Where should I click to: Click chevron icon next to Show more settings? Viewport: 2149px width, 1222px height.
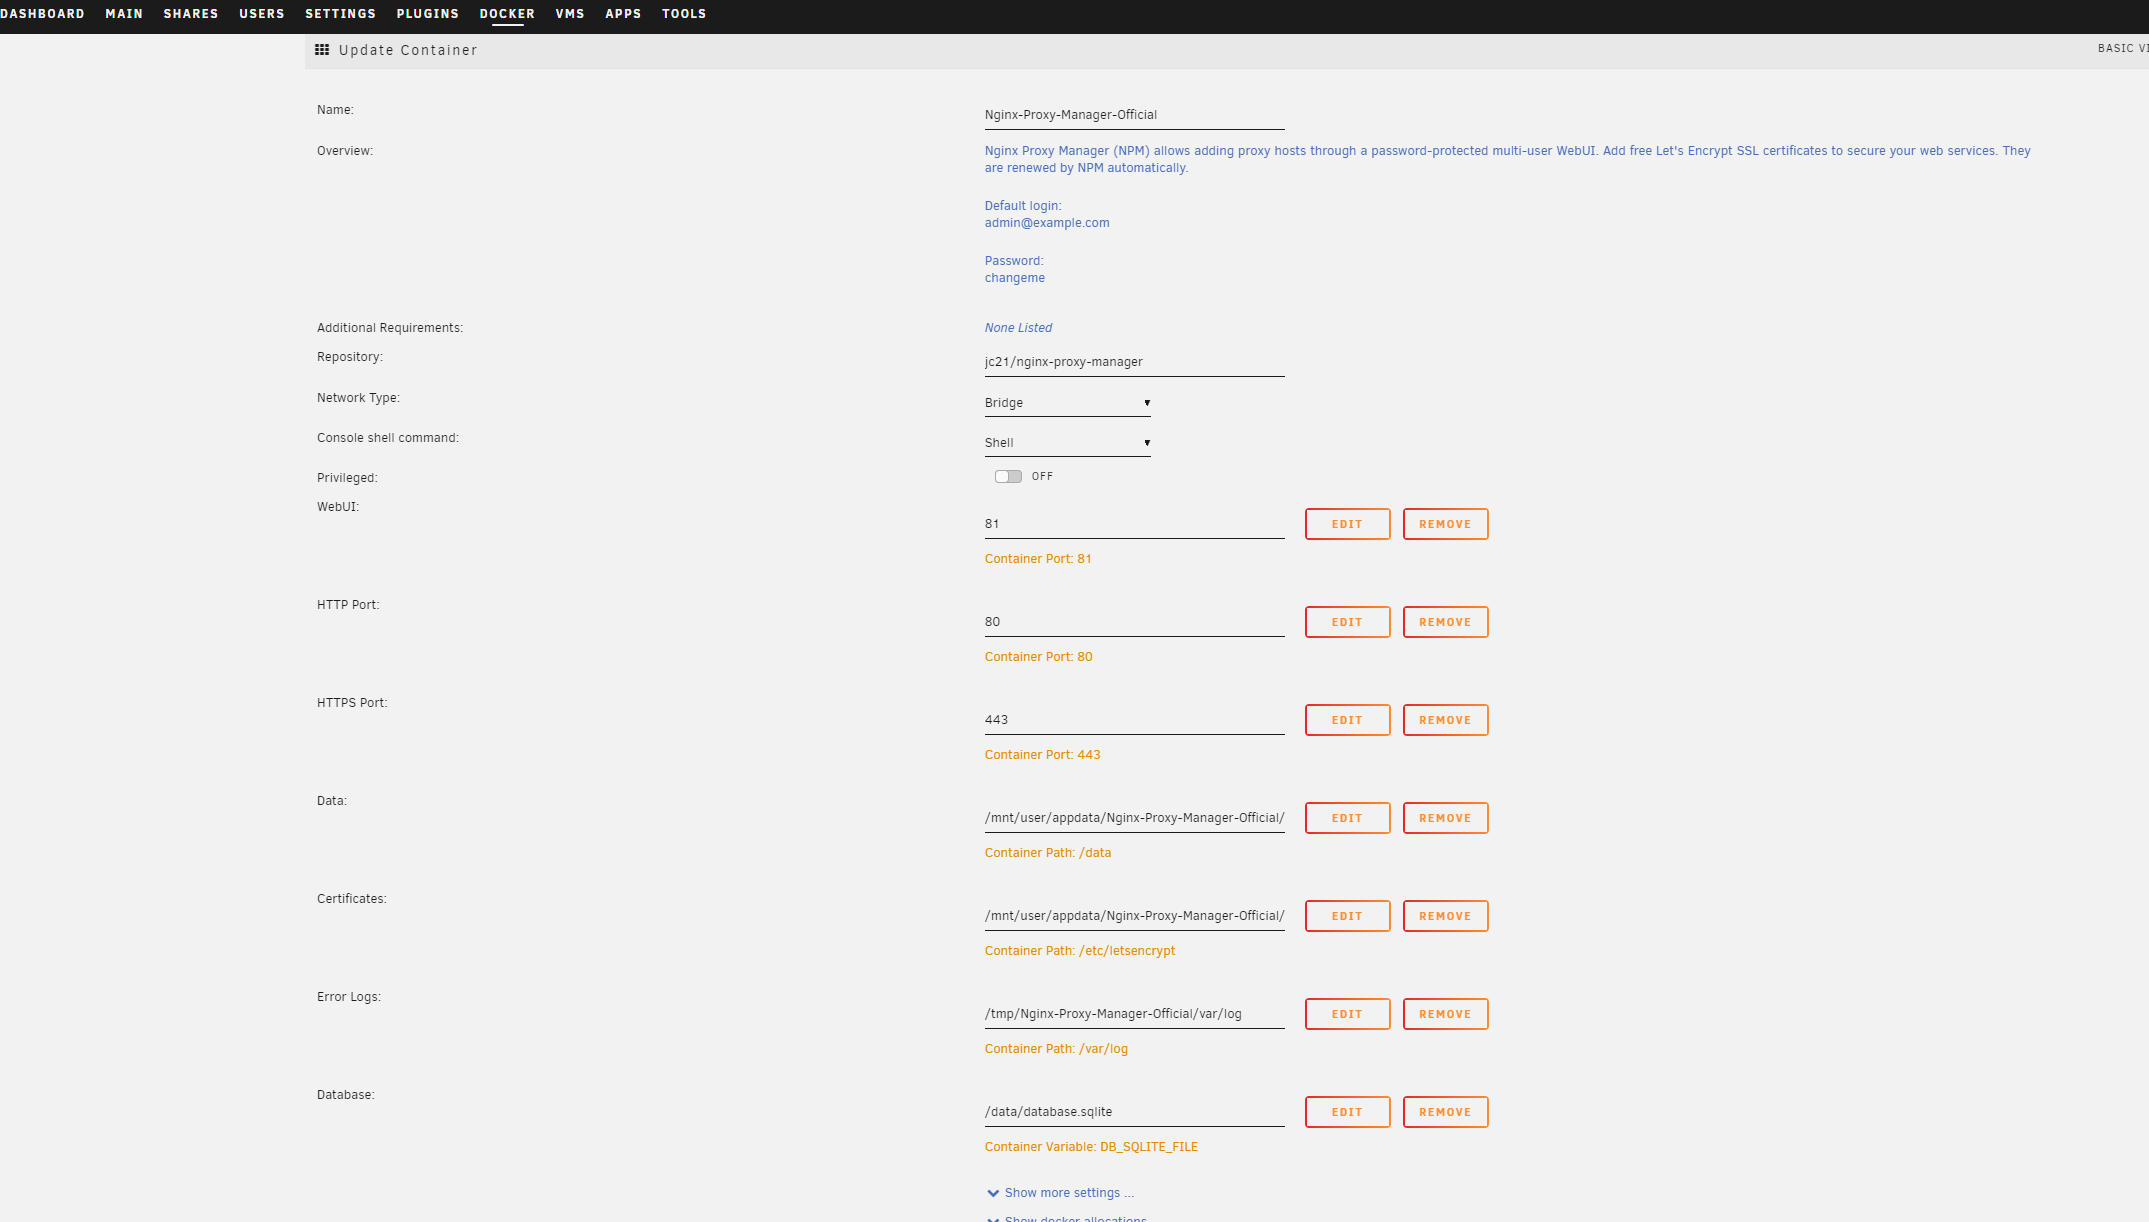992,1193
